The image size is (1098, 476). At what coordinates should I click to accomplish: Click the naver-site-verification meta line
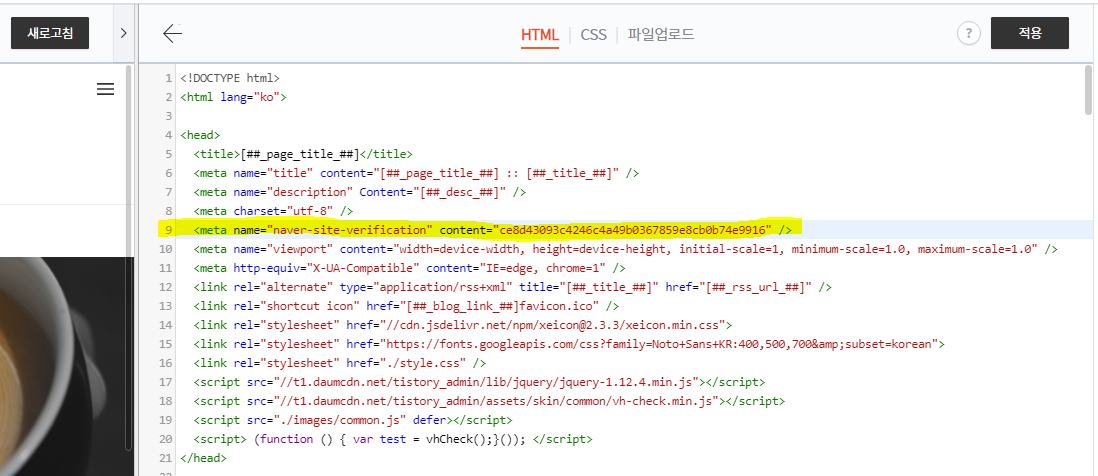click(x=493, y=230)
